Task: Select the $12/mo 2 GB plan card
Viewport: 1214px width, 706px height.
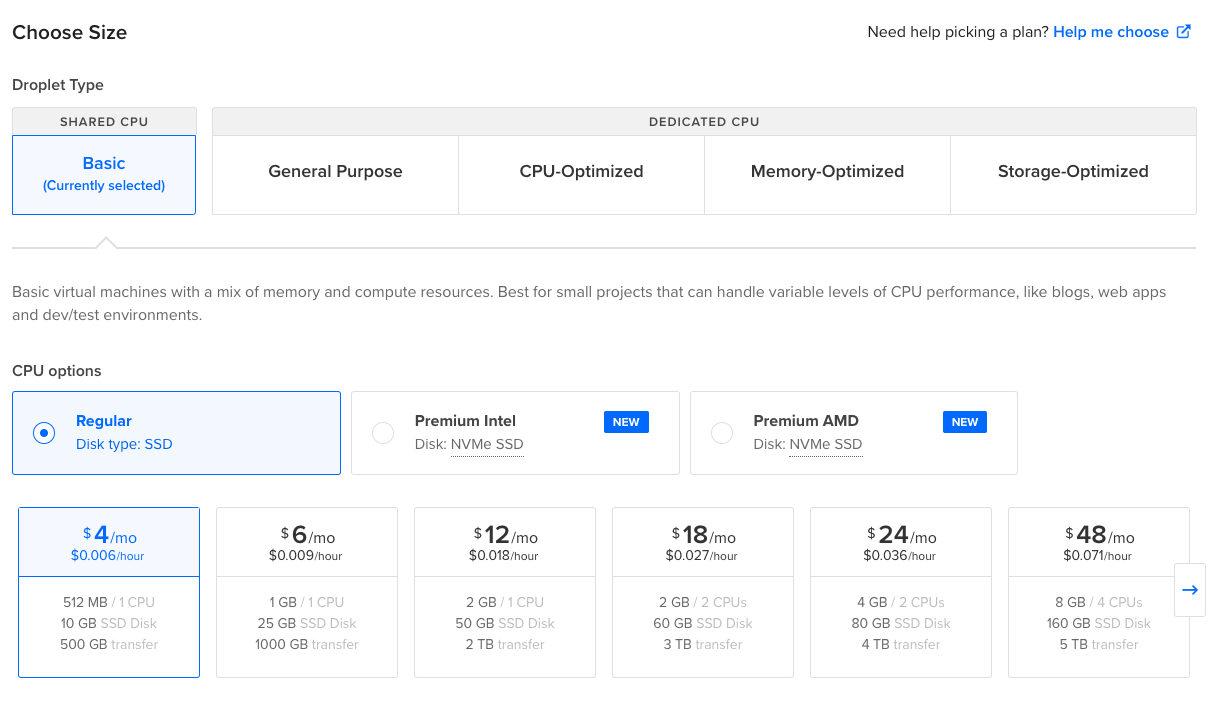Action: point(505,592)
